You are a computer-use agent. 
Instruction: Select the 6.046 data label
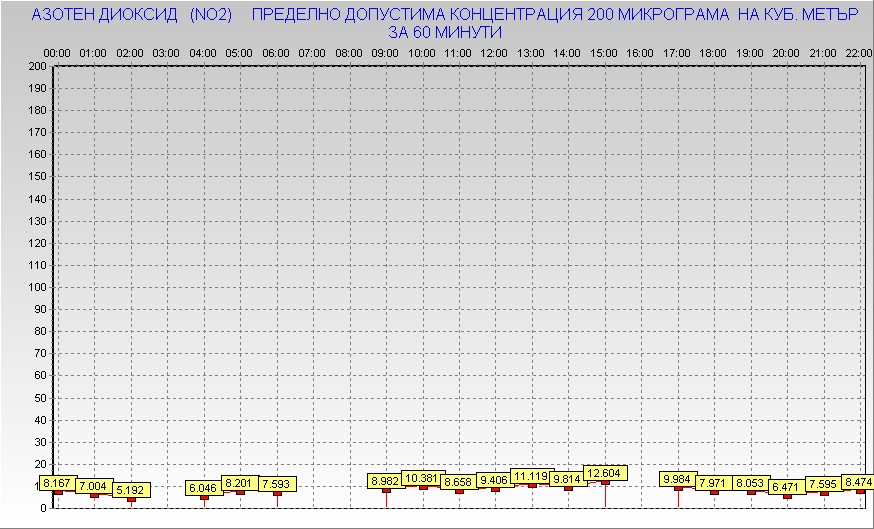click(204, 488)
